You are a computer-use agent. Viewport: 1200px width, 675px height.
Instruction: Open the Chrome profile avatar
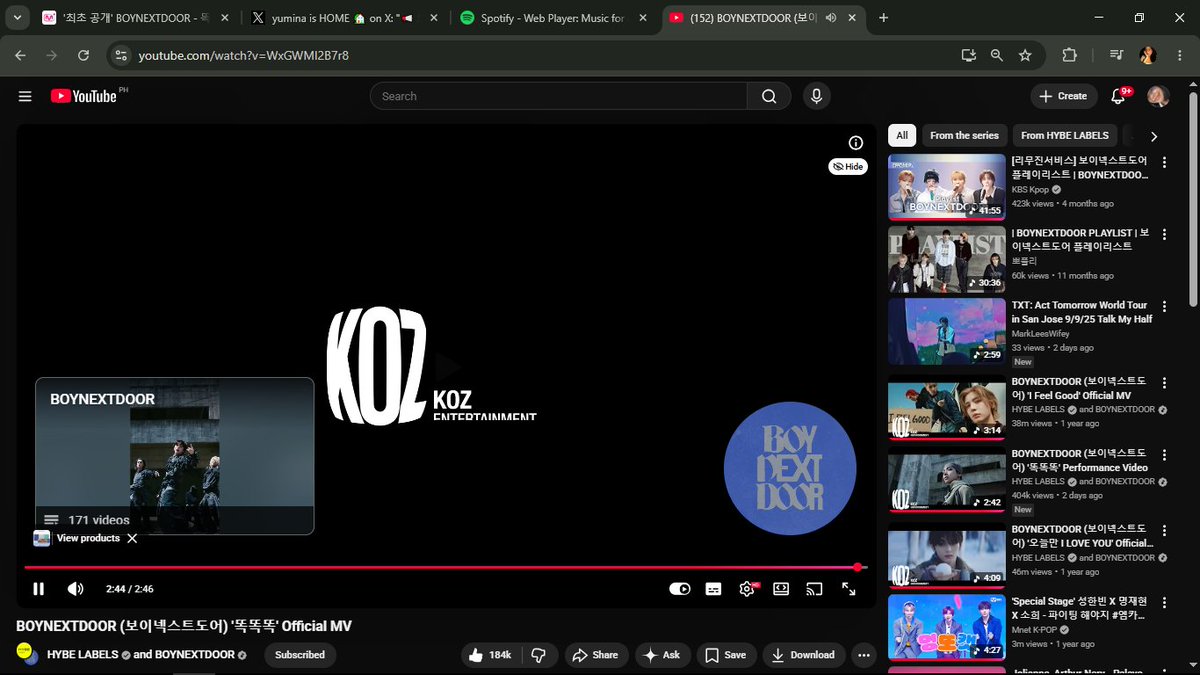1149,56
